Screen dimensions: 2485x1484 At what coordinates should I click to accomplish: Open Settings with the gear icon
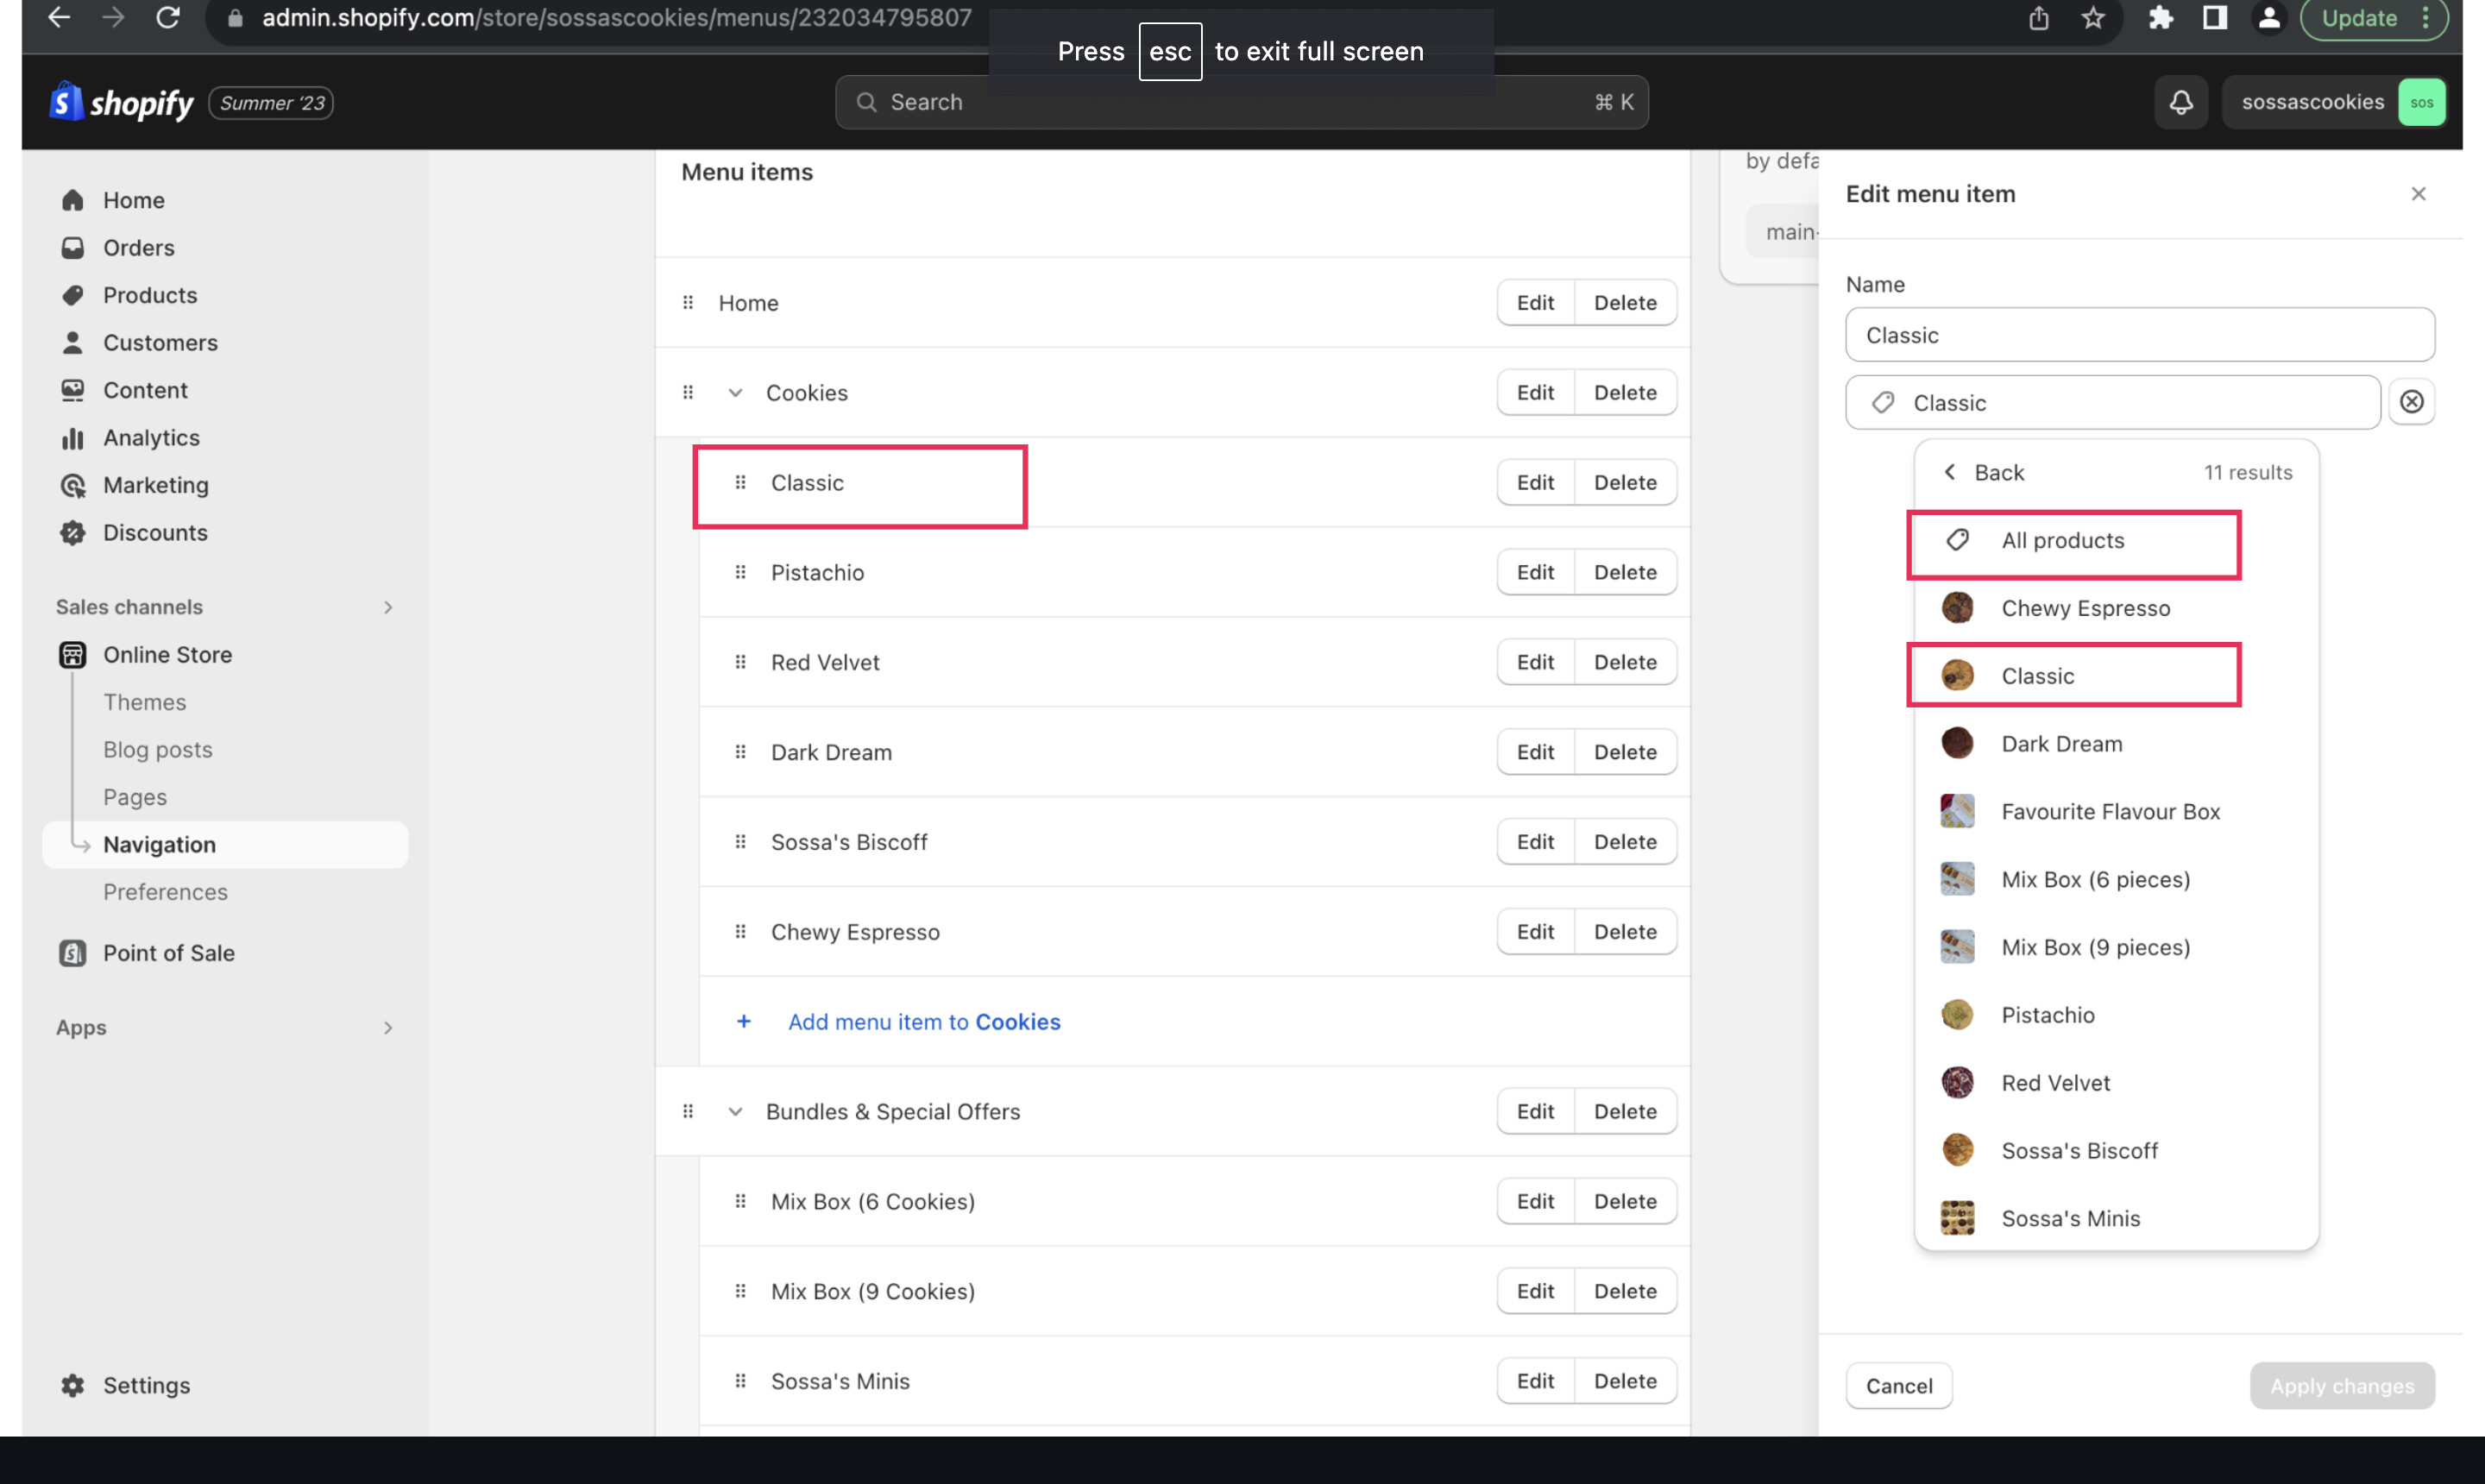point(73,1385)
